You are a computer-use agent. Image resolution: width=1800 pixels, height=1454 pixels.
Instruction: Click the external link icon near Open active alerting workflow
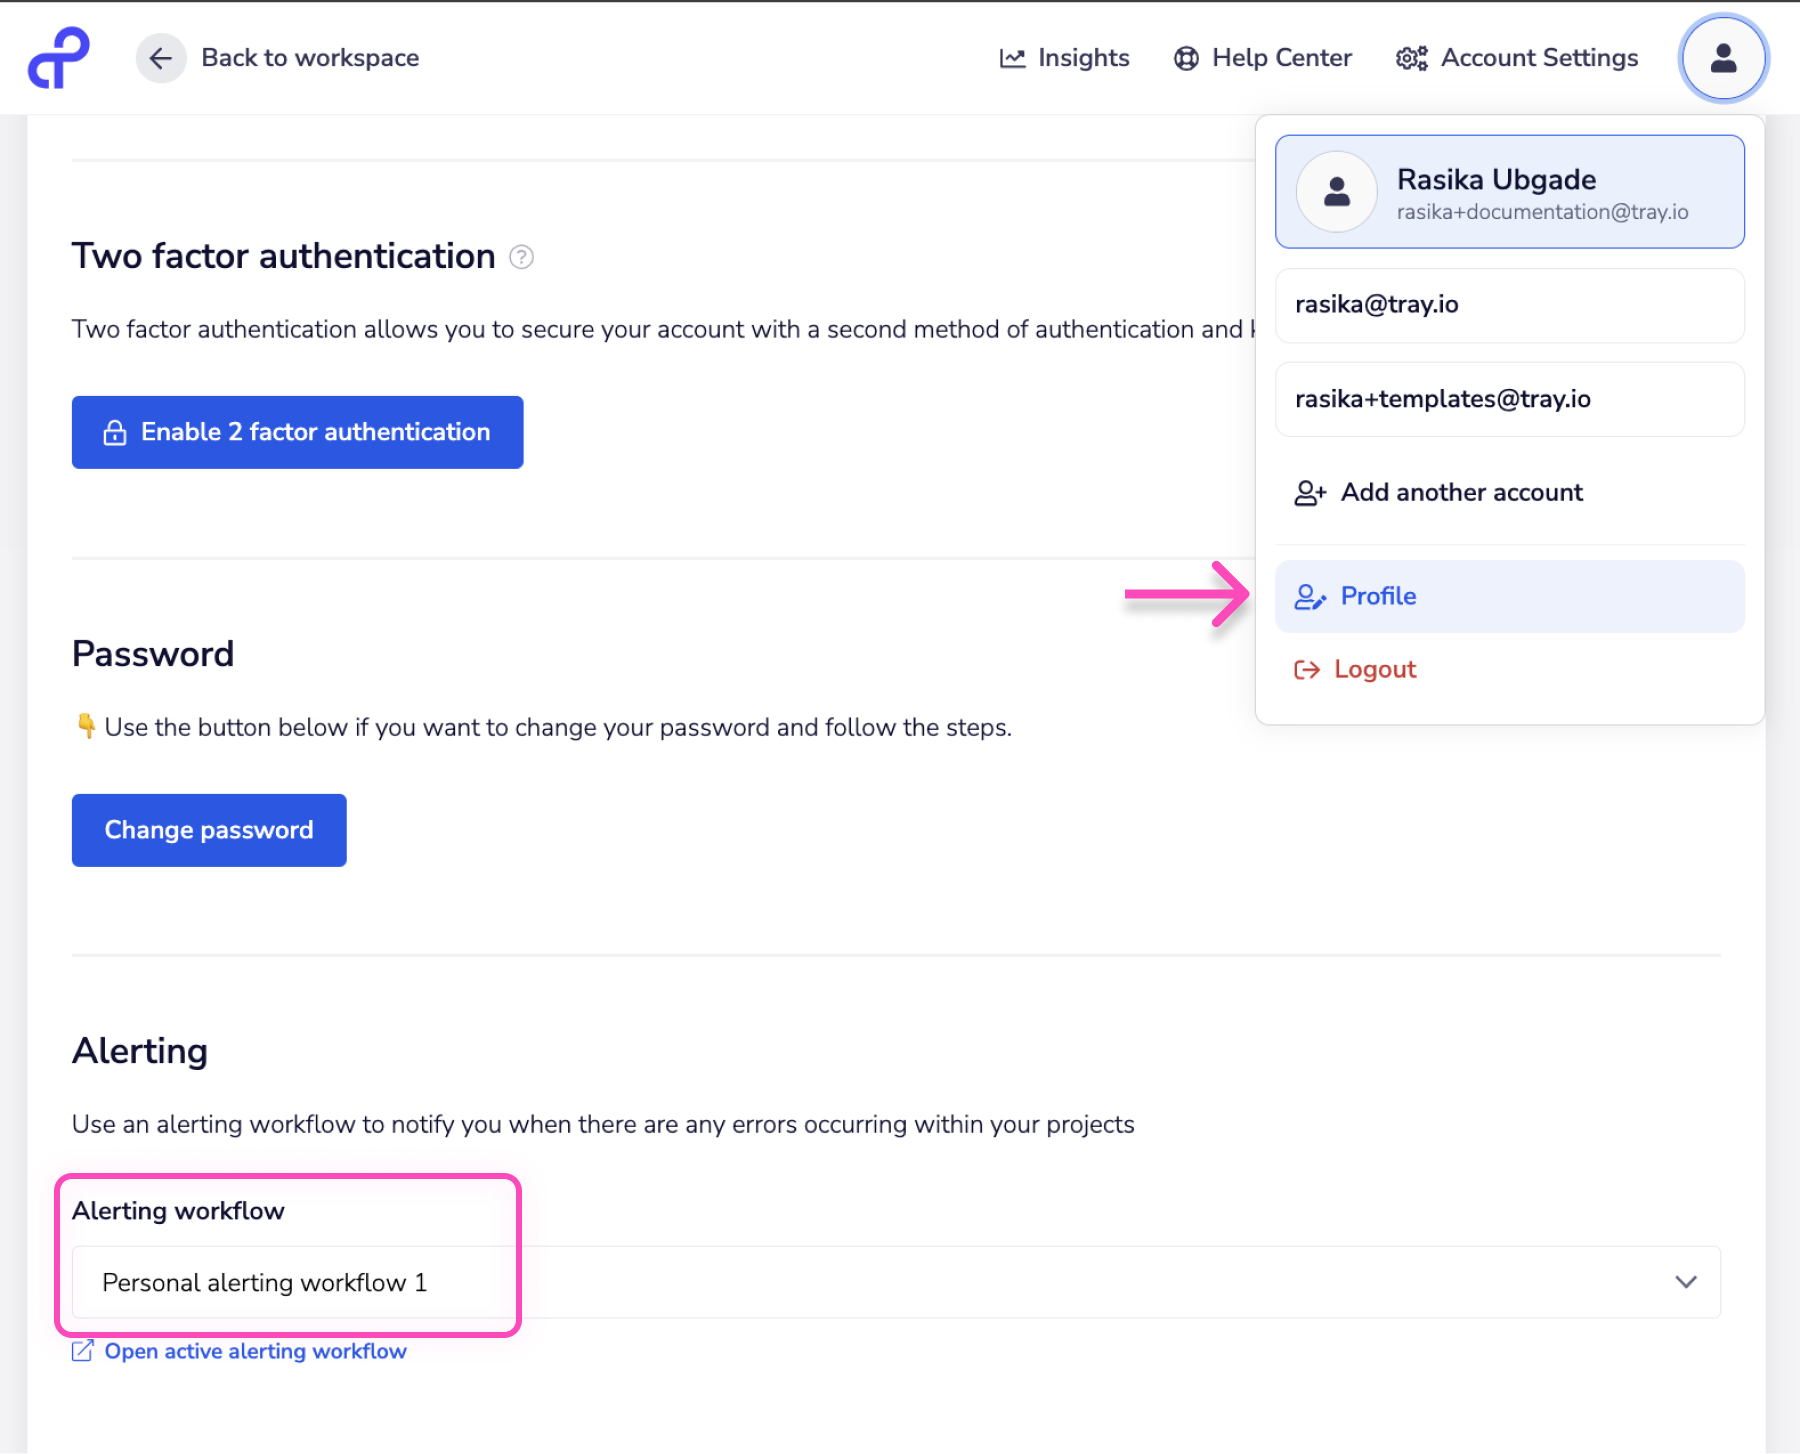click(83, 1350)
